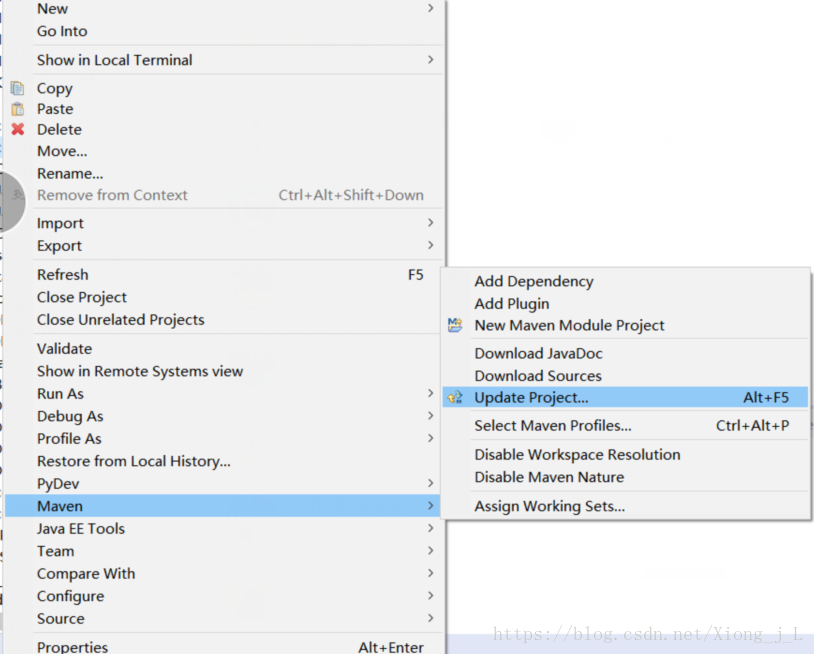Open Compare With entry

pyautogui.click(x=225, y=574)
